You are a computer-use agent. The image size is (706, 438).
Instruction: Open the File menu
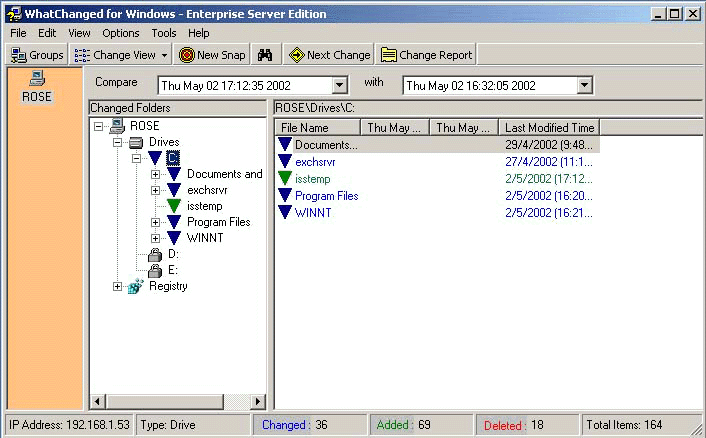tap(18, 33)
